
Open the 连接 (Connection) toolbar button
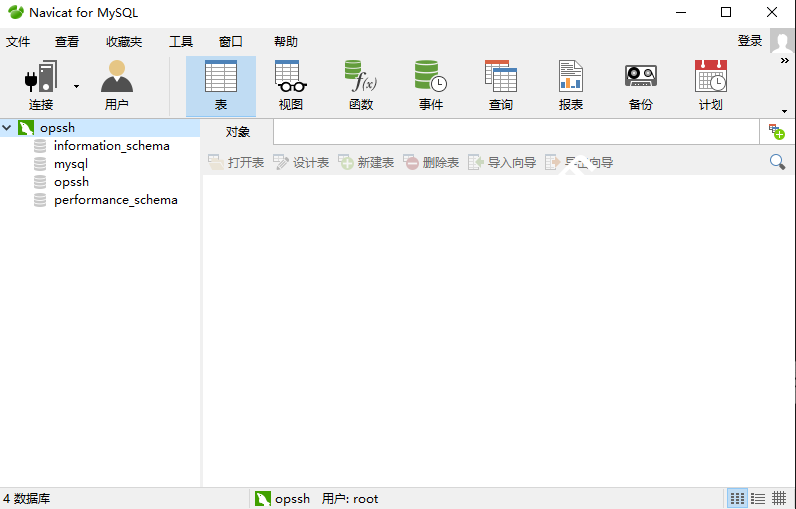[x=41, y=85]
